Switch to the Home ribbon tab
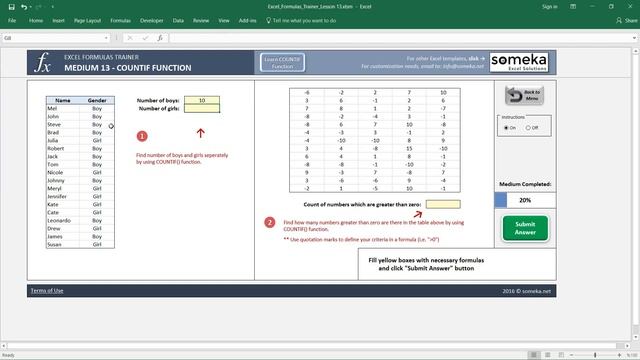Image resolution: width=640 pixels, height=360 pixels. coord(36,20)
